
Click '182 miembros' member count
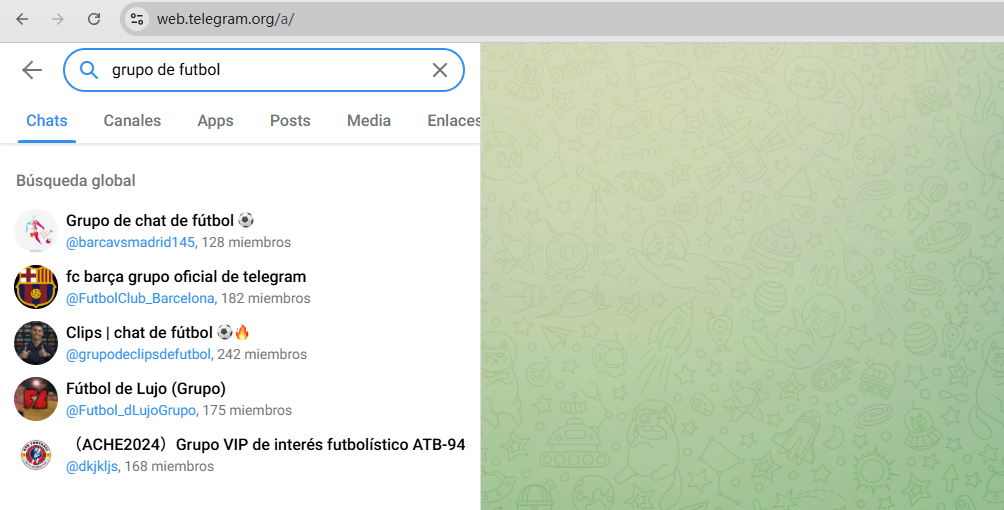[x=266, y=298]
